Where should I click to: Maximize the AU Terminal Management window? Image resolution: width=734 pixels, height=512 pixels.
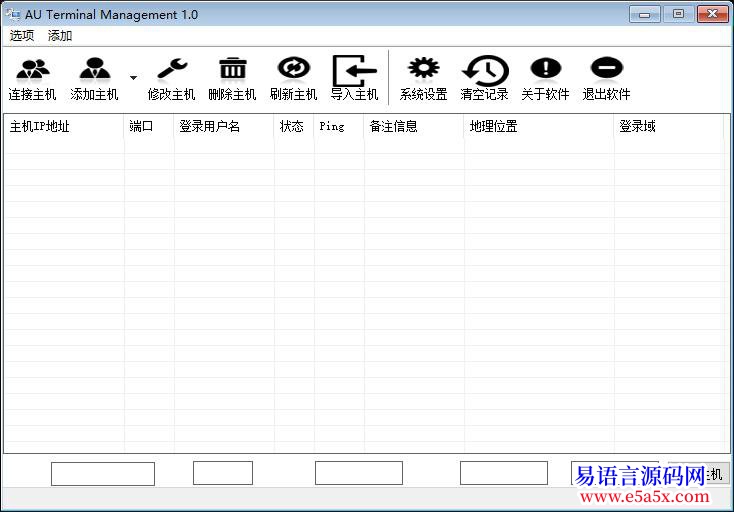678,14
